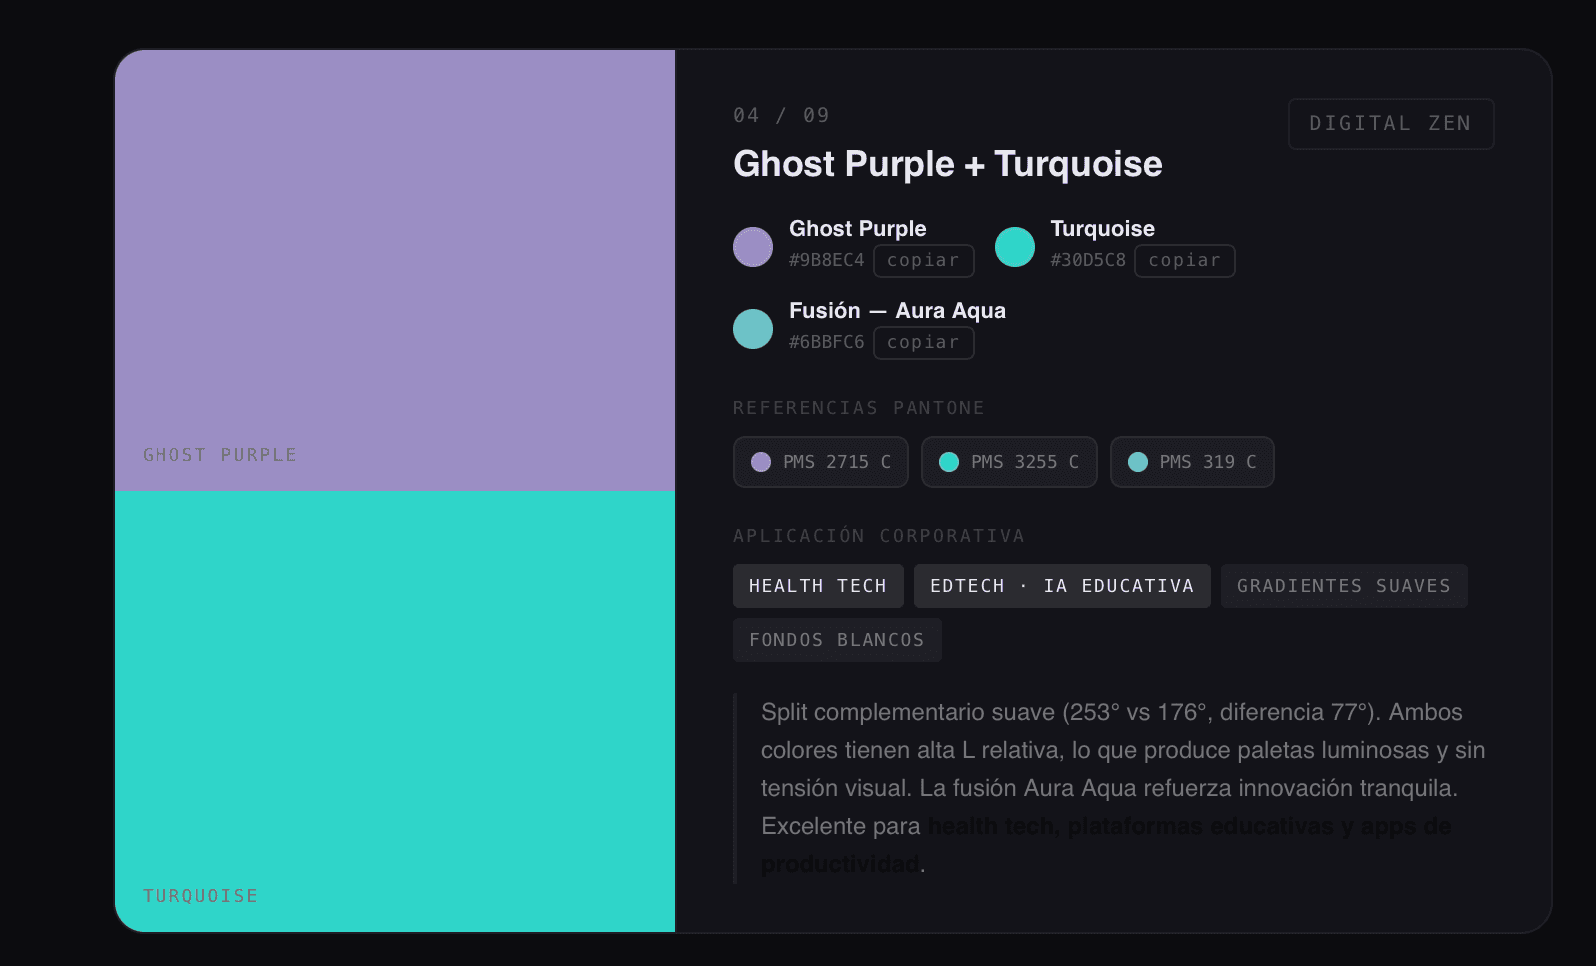Click the large Ghost Purple color block

point(395,270)
